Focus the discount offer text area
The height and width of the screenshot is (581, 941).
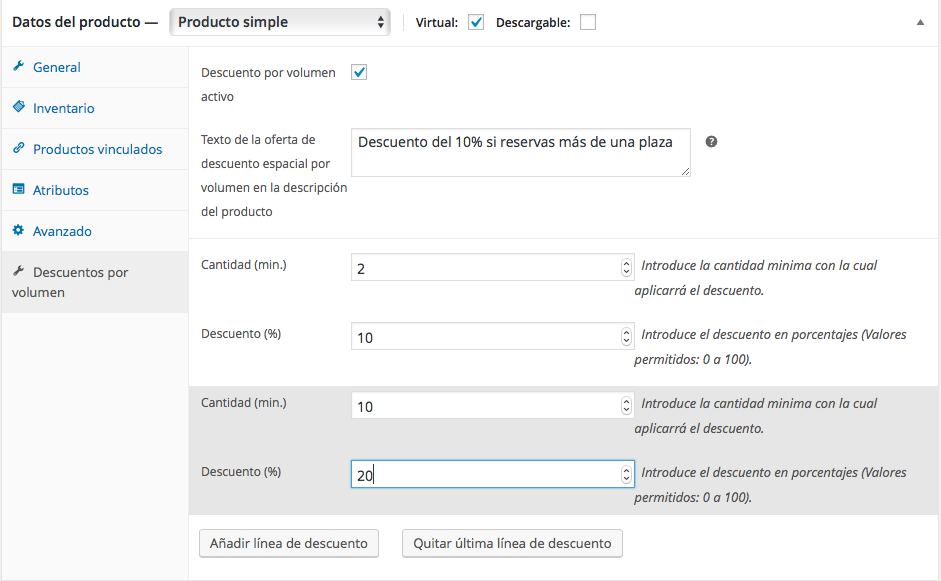coord(520,152)
